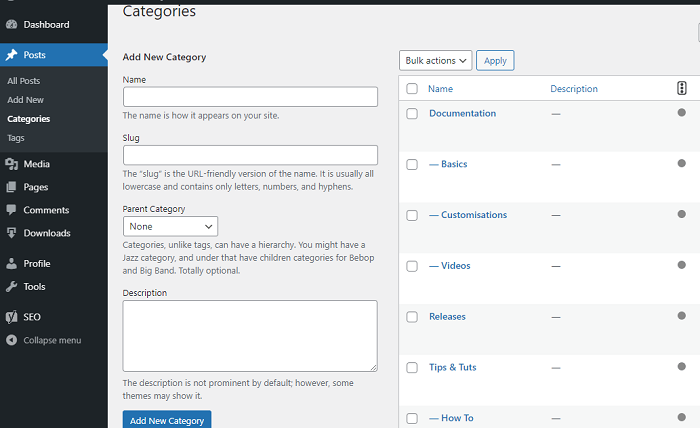
Task: Check the Releases category checkbox
Action: 412,317
